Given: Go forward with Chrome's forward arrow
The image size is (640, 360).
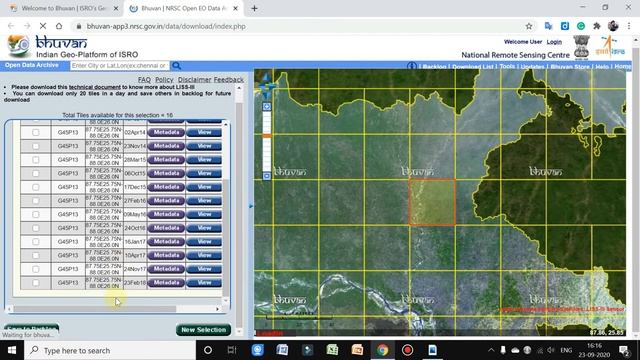Looking at the screenshot, I should 27,26.
